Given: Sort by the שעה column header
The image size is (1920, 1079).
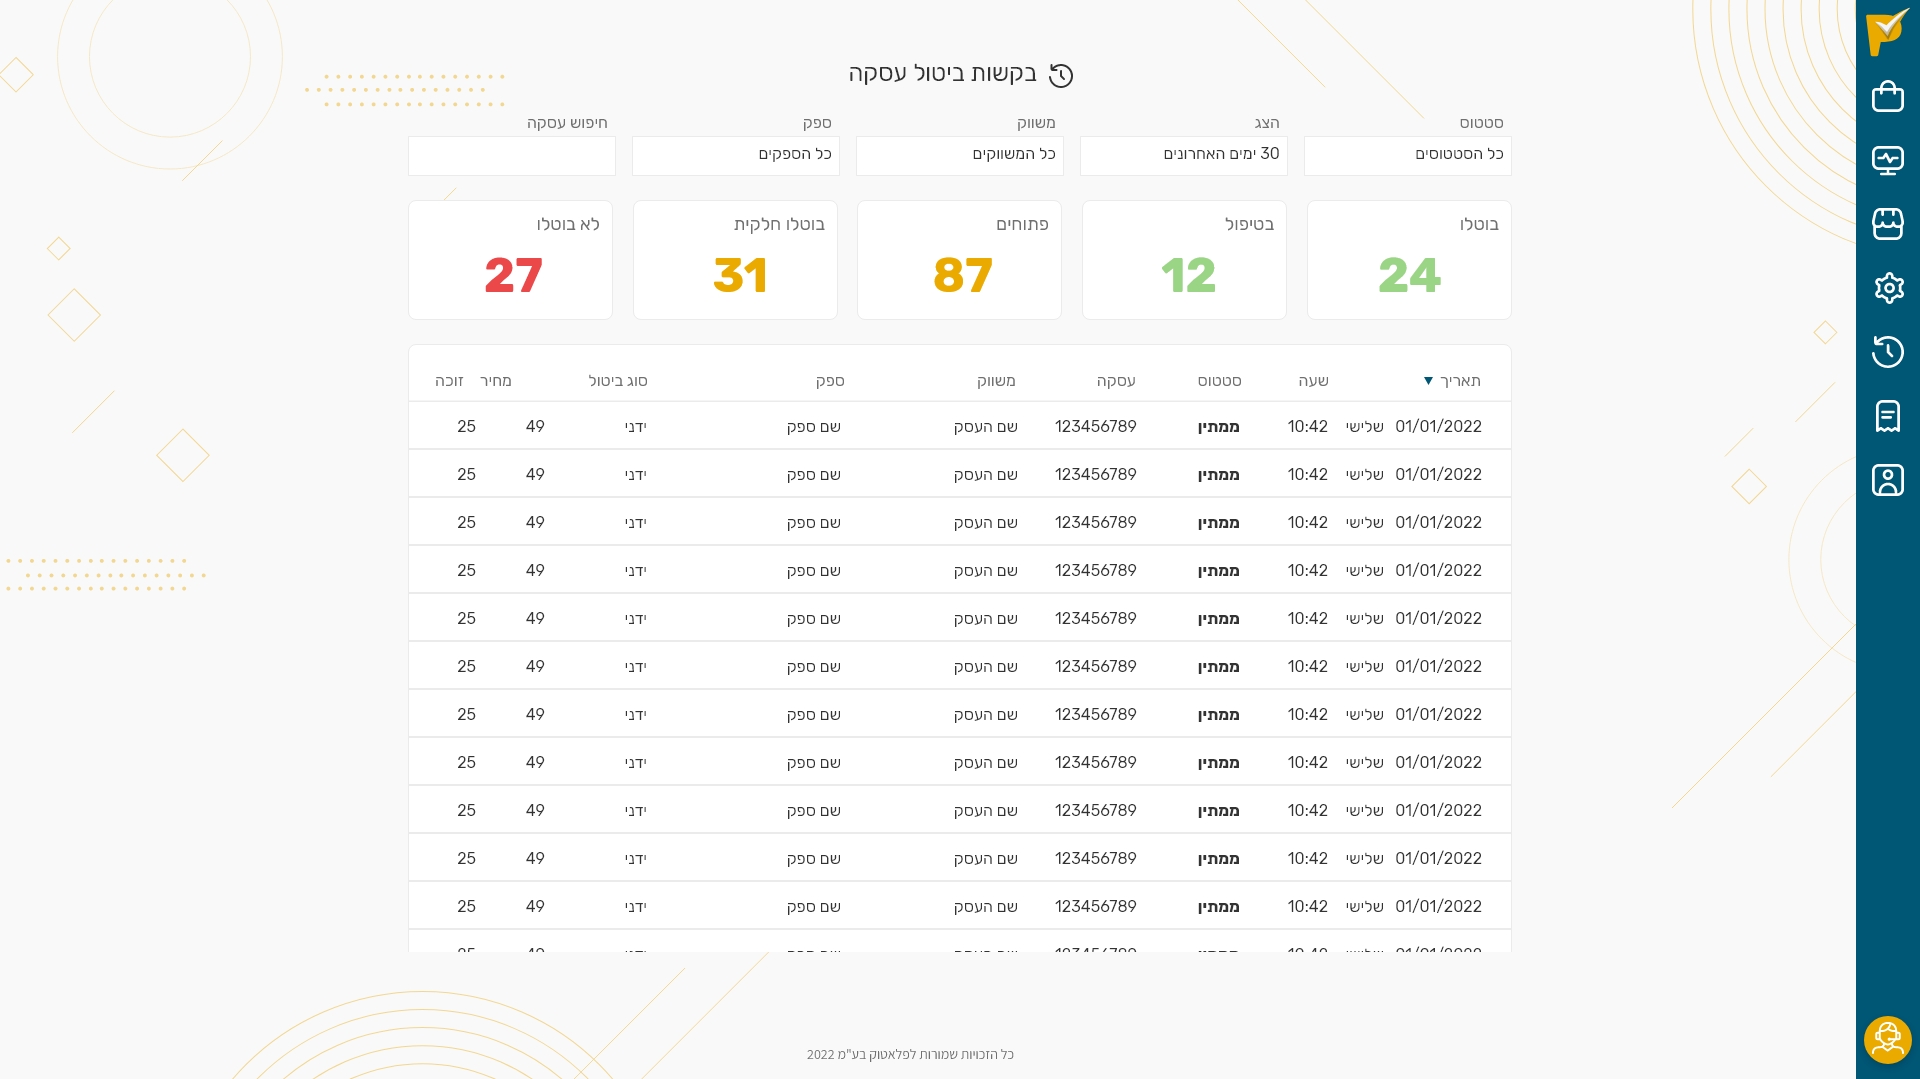Looking at the screenshot, I should tap(1313, 381).
